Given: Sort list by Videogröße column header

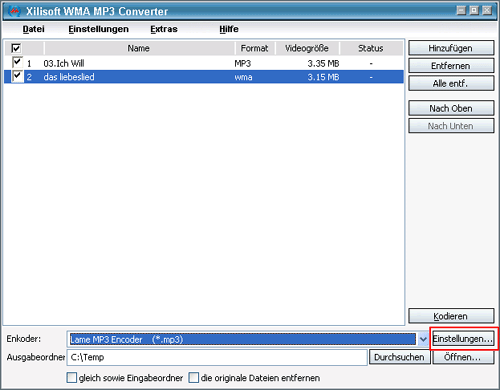Looking at the screenshot, I should pos(307,48).
